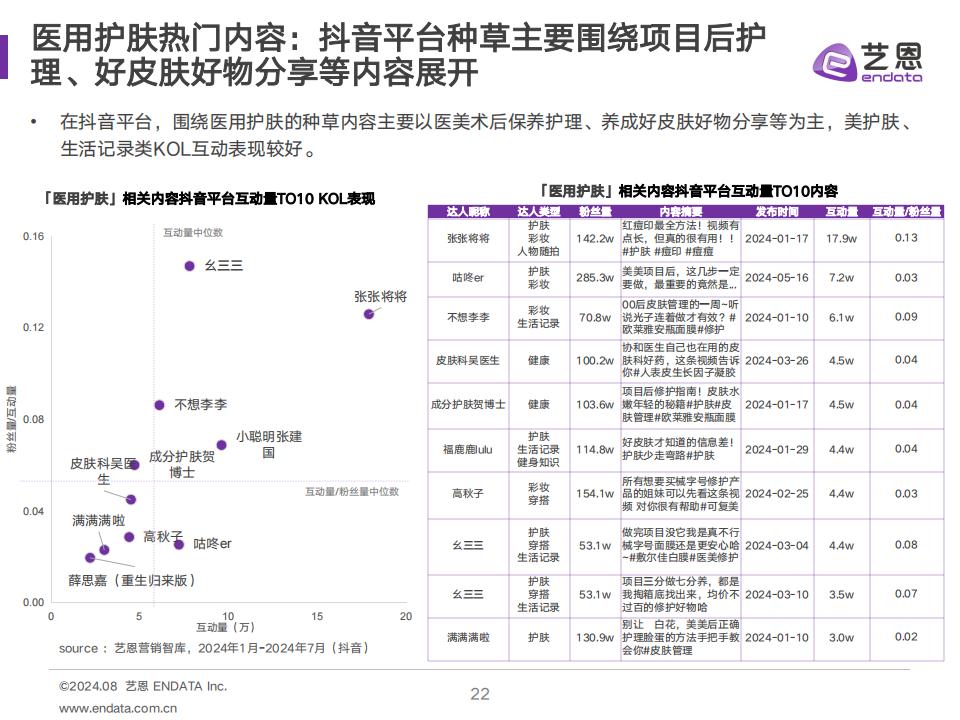
Task: Click the 17.9w interaction count cell
Action: click(x=842, y=239)
